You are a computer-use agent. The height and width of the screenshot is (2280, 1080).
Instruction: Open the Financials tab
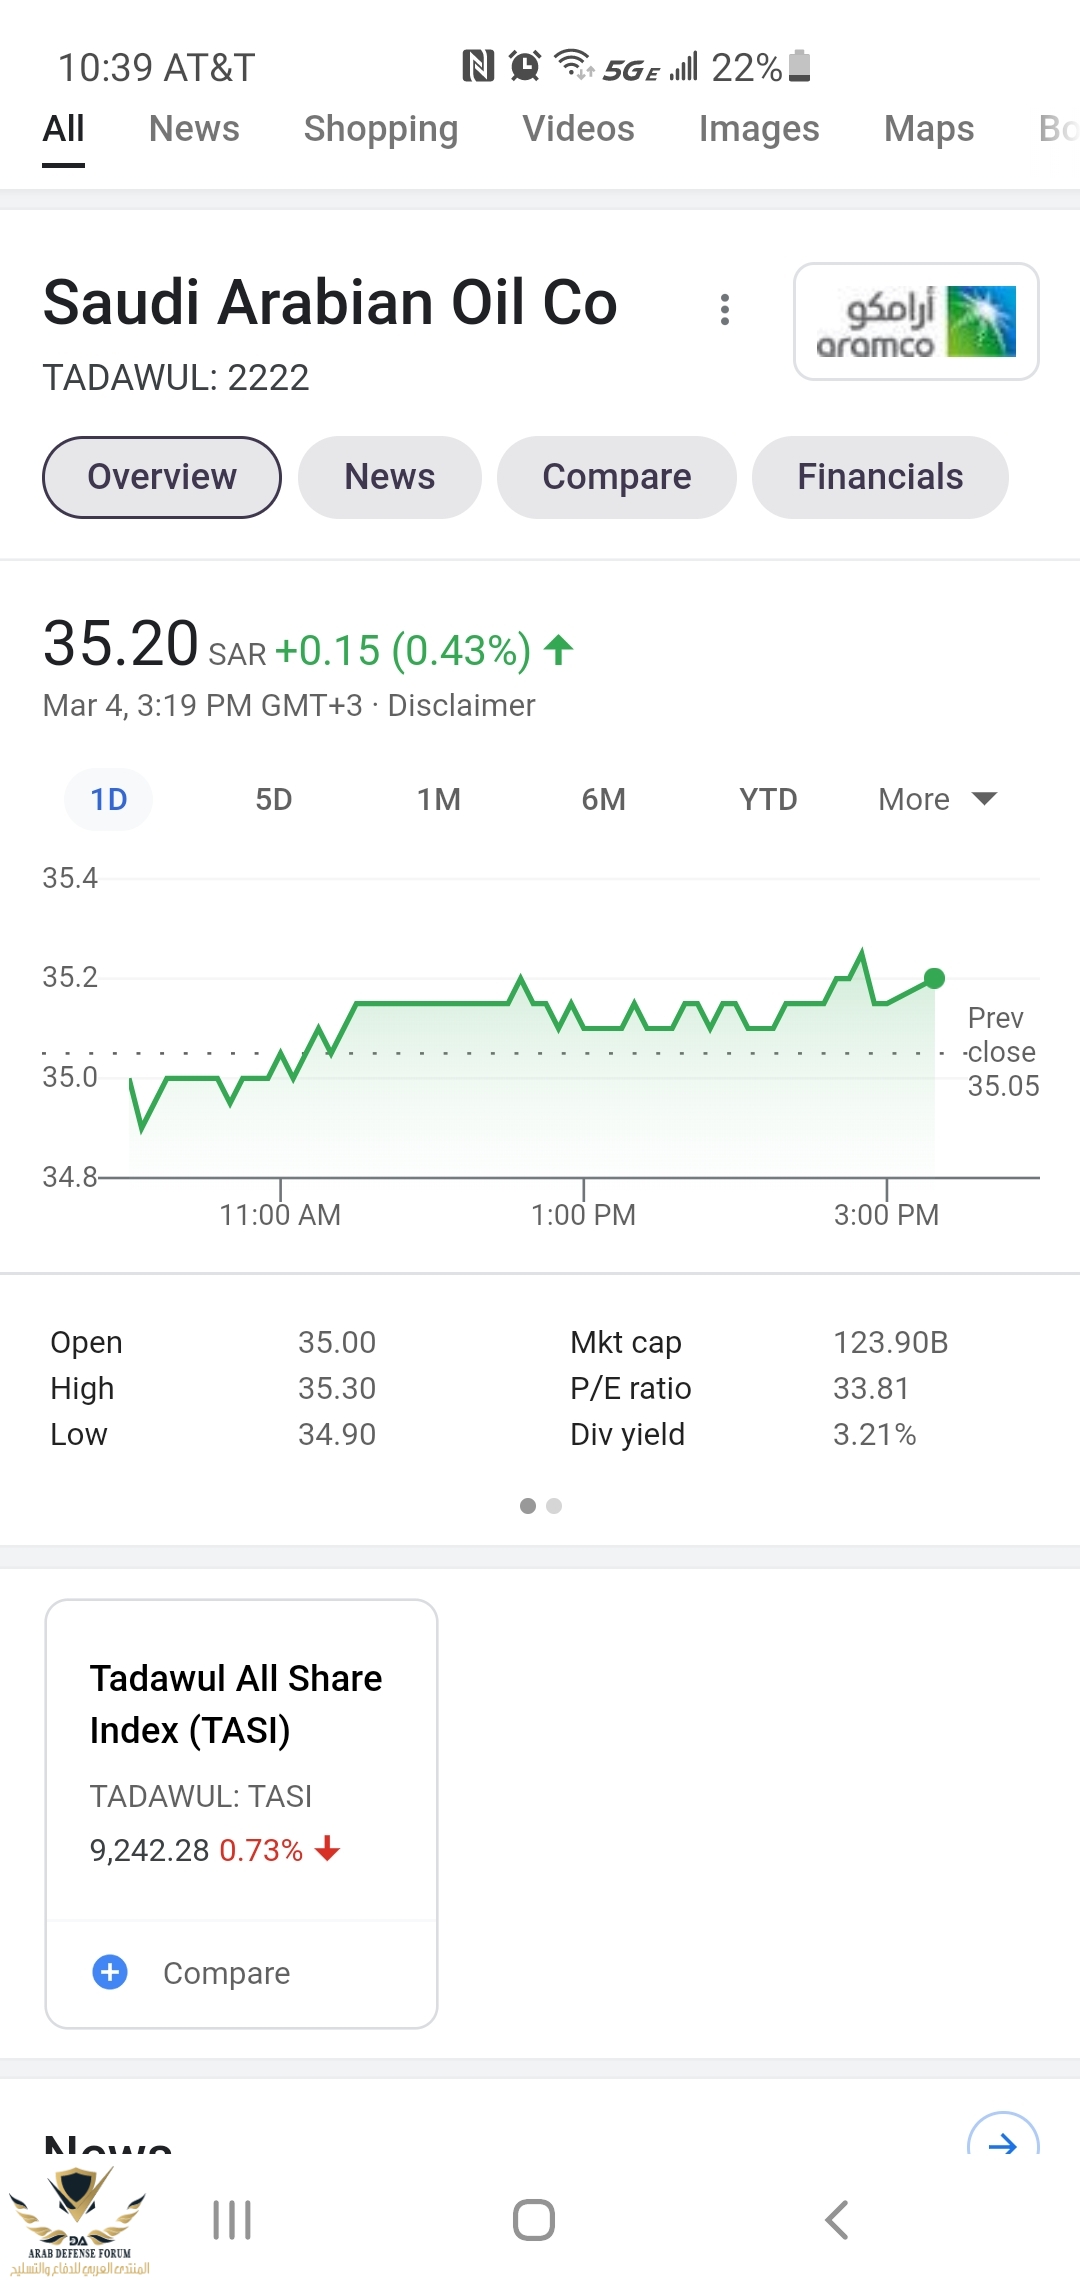(880, 477)
